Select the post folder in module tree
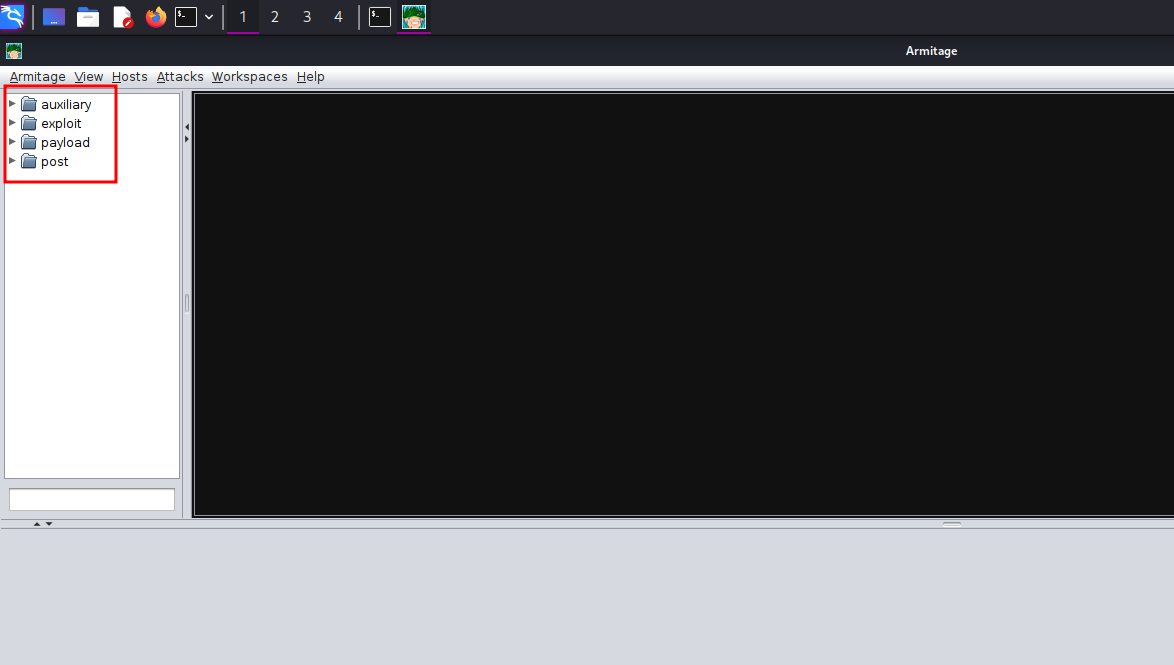Image resolution: width=1174 pixels, height=665 pixels. click(x=54, y=161)
